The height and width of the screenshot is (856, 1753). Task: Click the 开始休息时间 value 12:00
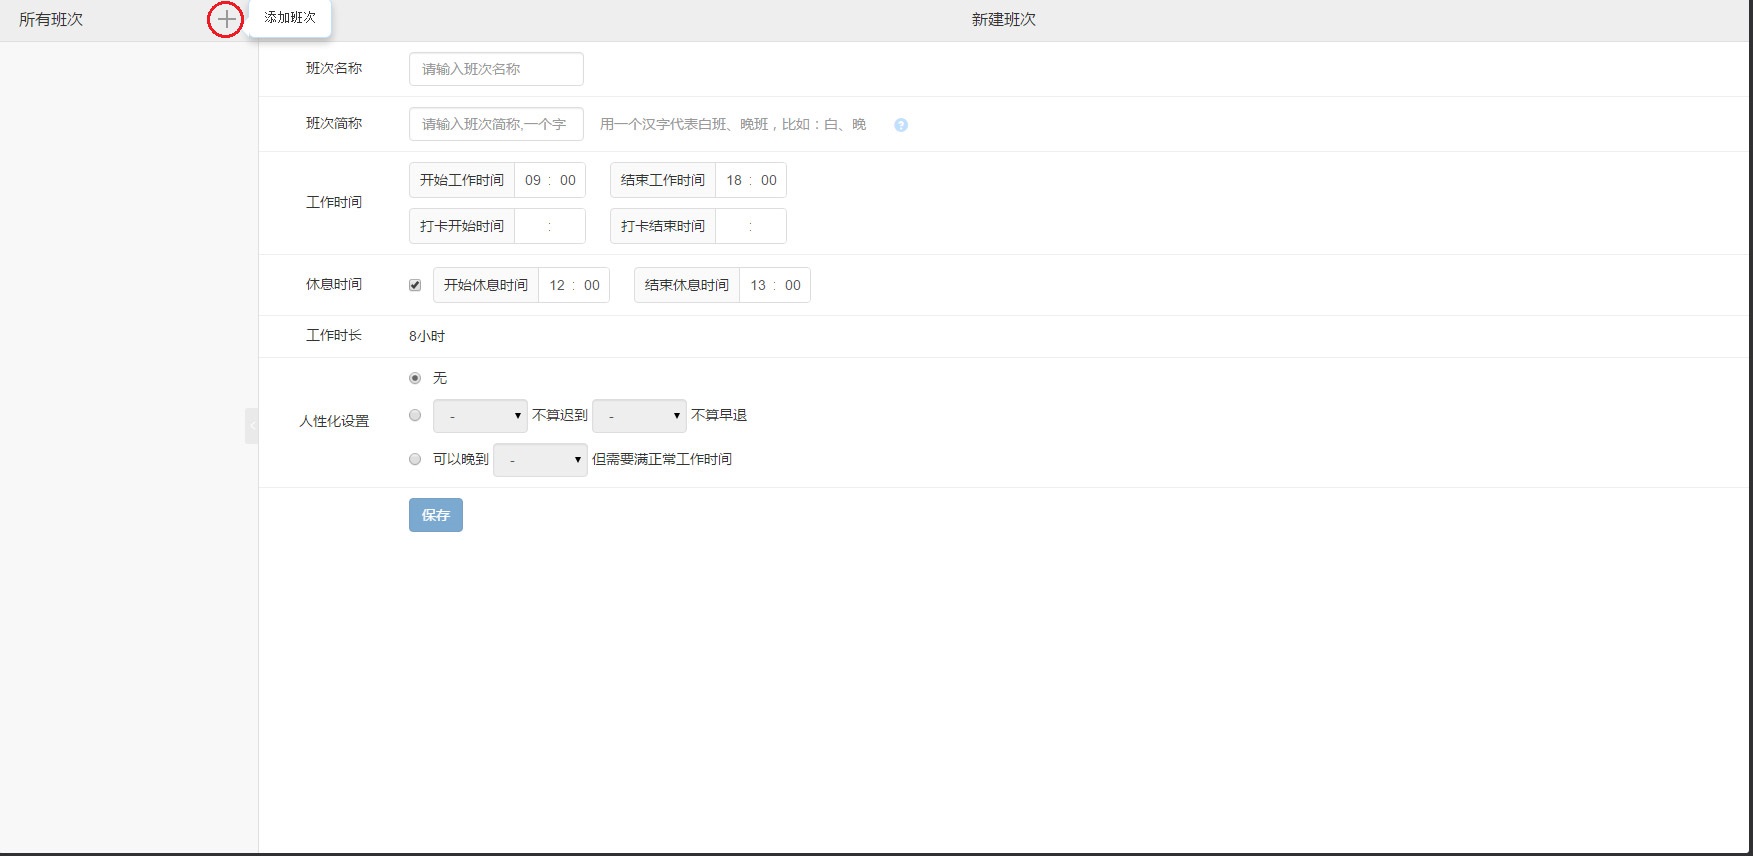(574, 285)
